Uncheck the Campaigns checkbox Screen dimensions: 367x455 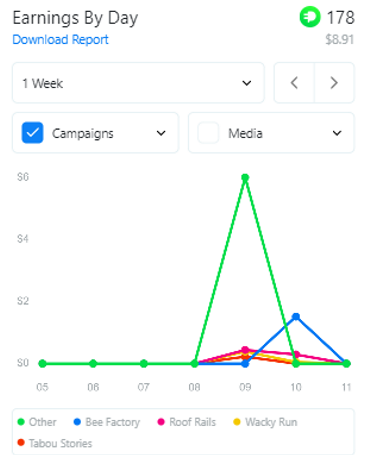(32, 133)
